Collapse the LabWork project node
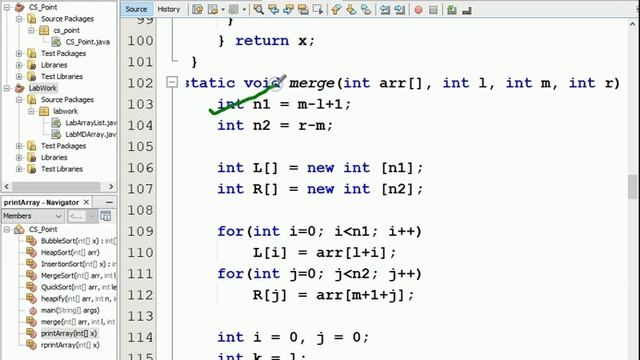640x360 pixels. 7,88
